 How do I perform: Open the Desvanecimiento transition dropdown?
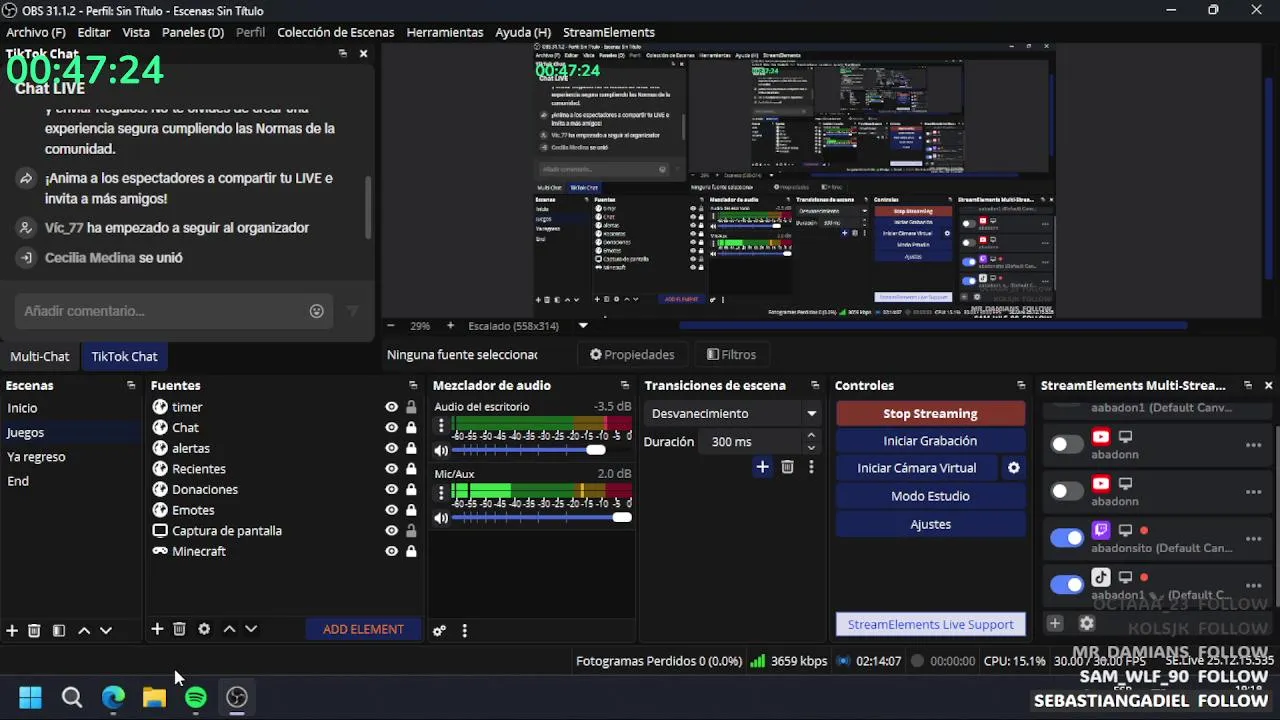733,413
